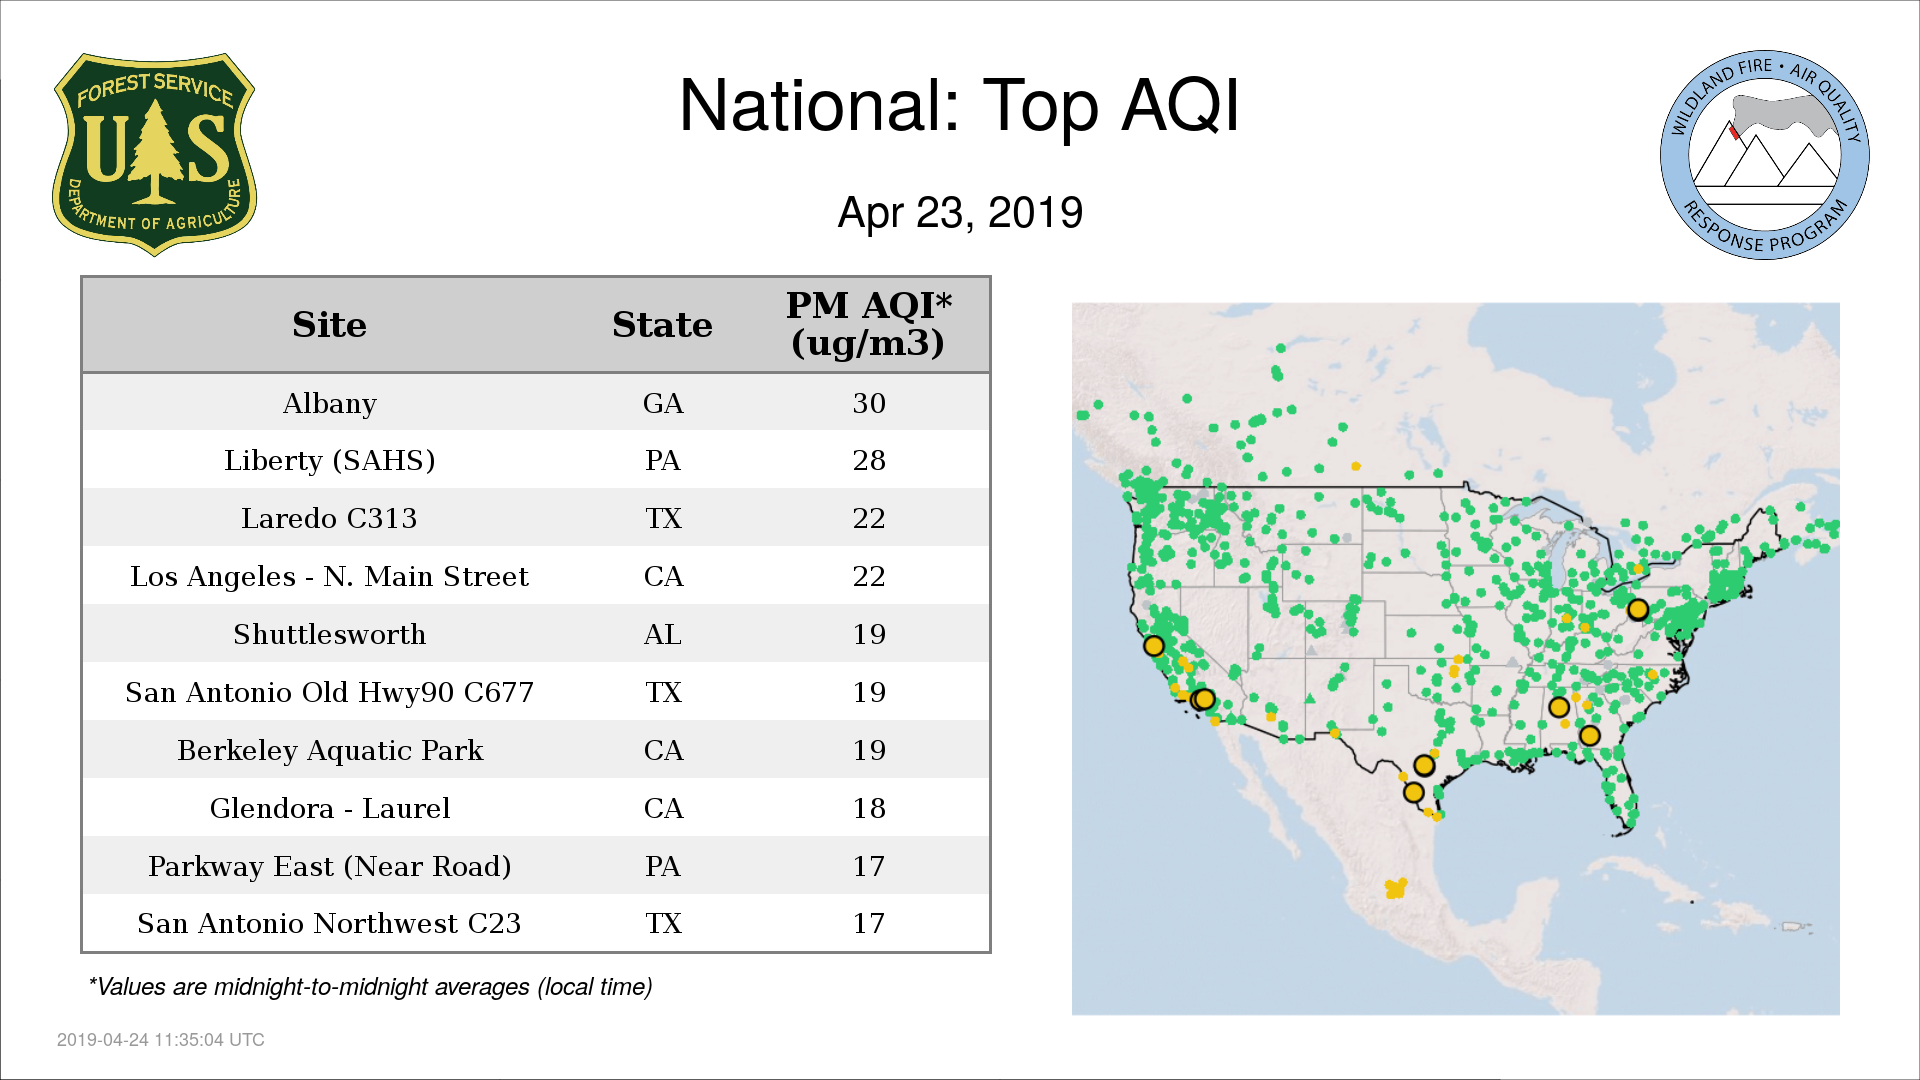The image size is (1920, 1080).
Task: Click the US Forest Service shield logo
Action: [x=154, y=155]
